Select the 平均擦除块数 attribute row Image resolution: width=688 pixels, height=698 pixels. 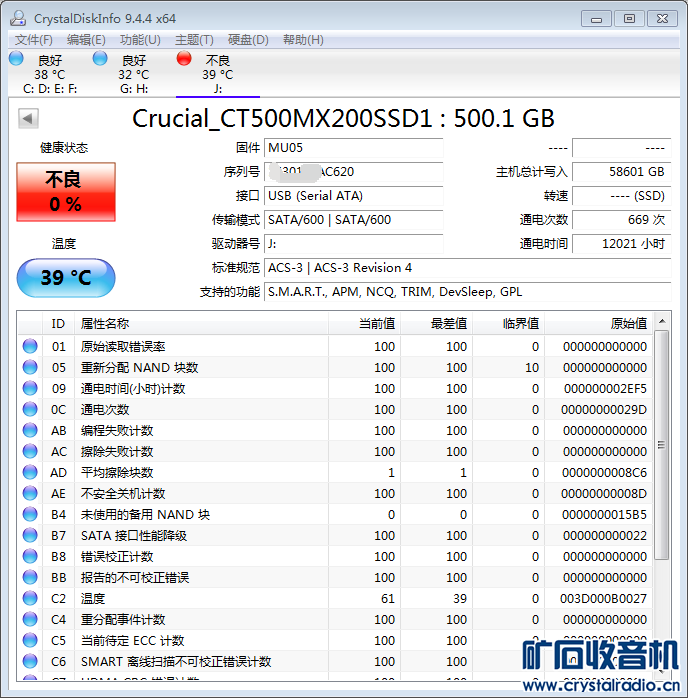tap(335, 472)
